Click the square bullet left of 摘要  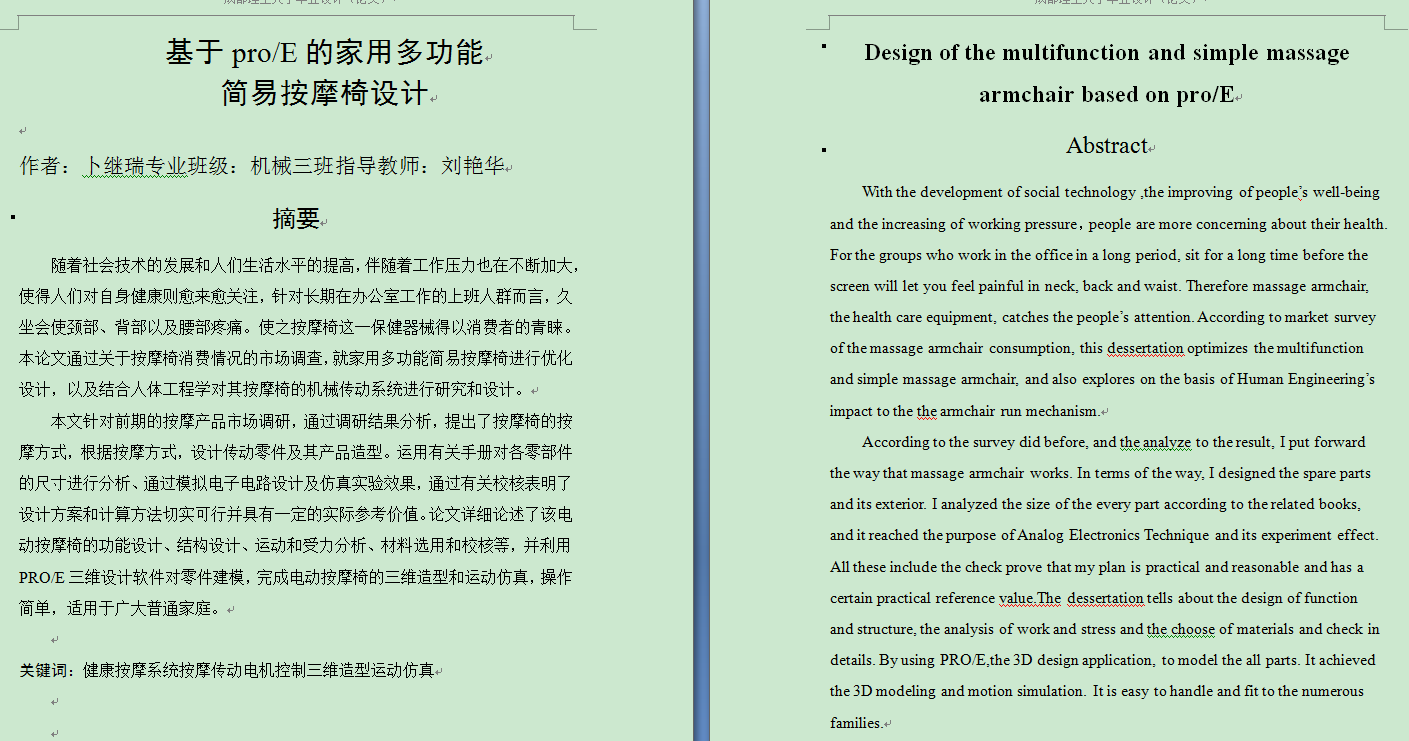11,215
